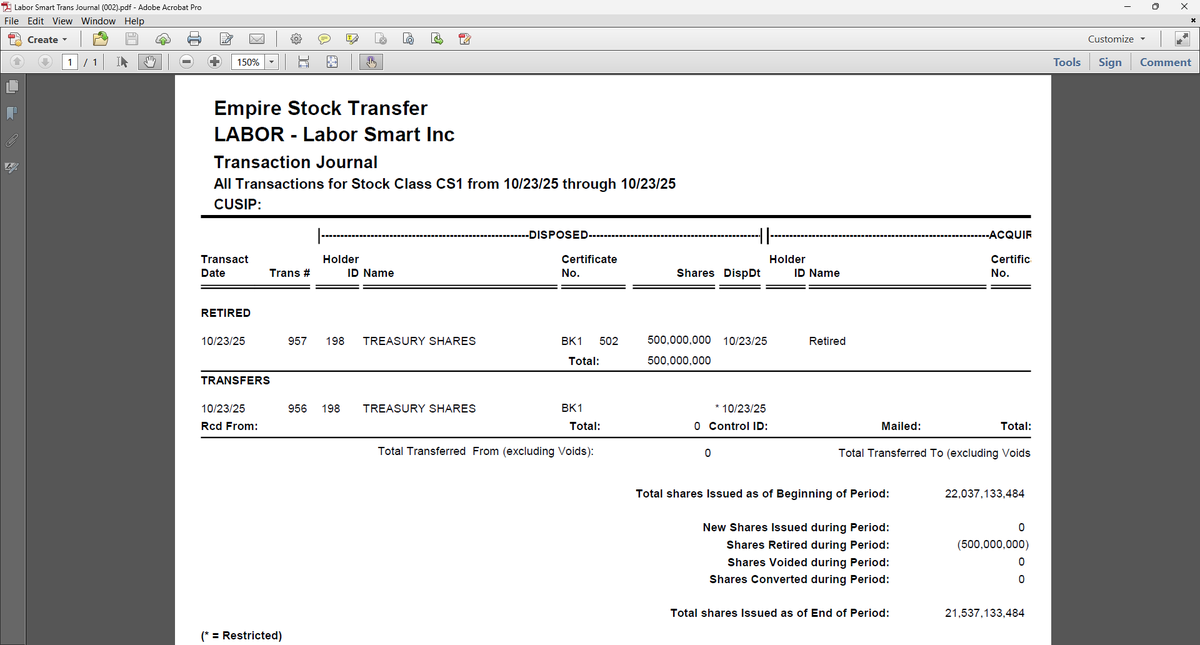Open the zoom level dropdown arrow
Viewport: 1200px width, 645px height.
click(271, 62)
